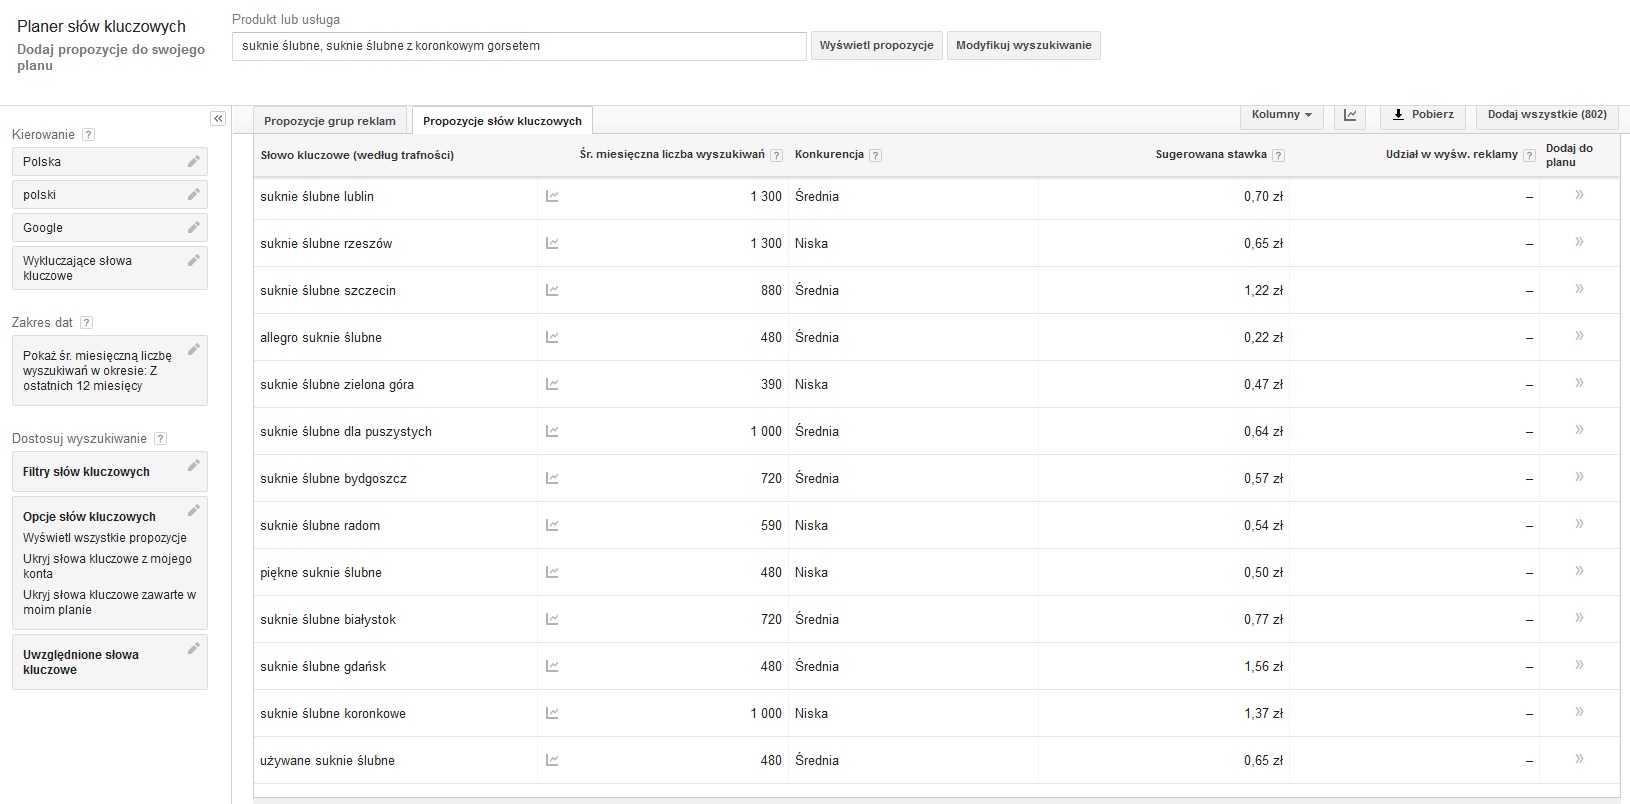Click Ukryj słowa kluczowe z mojego konta
The image size is (1630, 804).
107,566
